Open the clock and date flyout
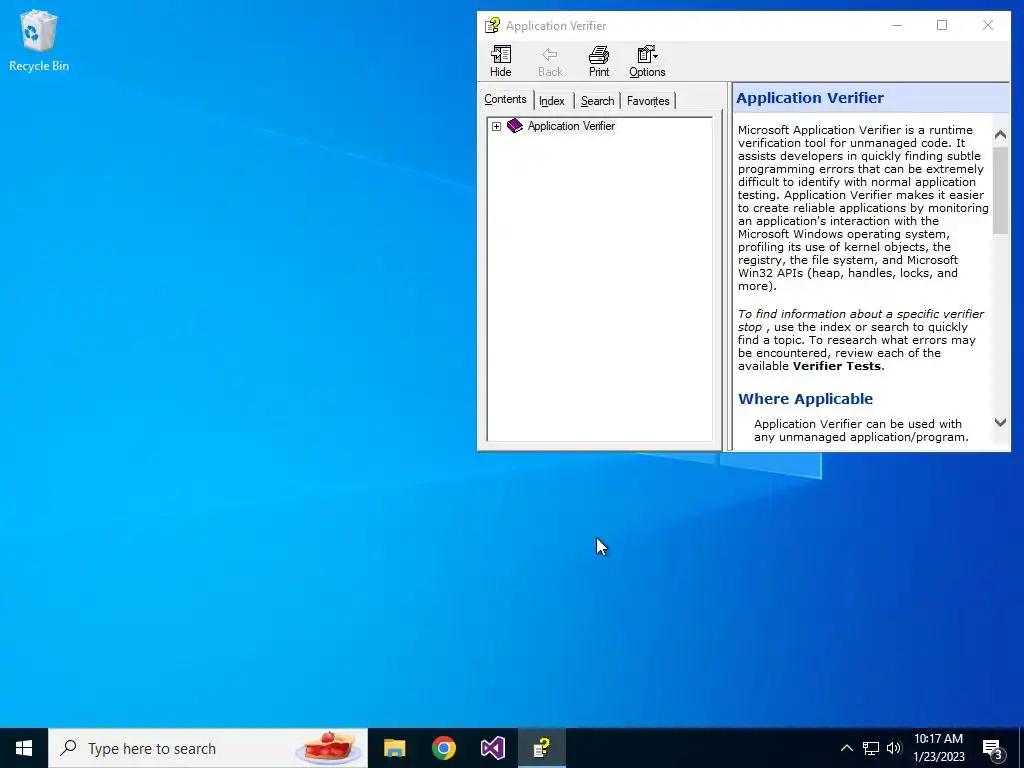 [938, 748]
